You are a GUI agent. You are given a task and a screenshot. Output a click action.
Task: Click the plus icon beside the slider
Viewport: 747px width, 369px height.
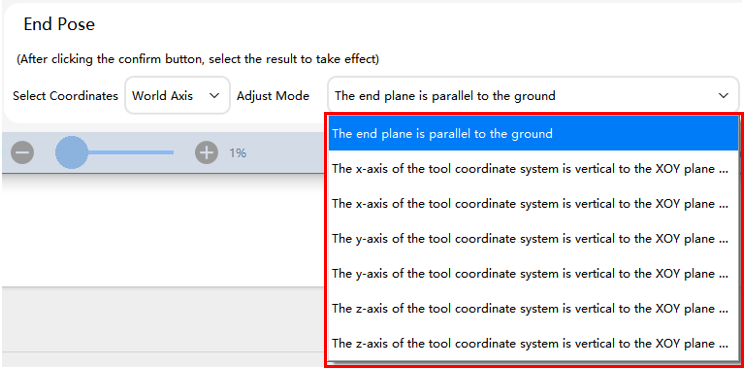pos(206,153)
